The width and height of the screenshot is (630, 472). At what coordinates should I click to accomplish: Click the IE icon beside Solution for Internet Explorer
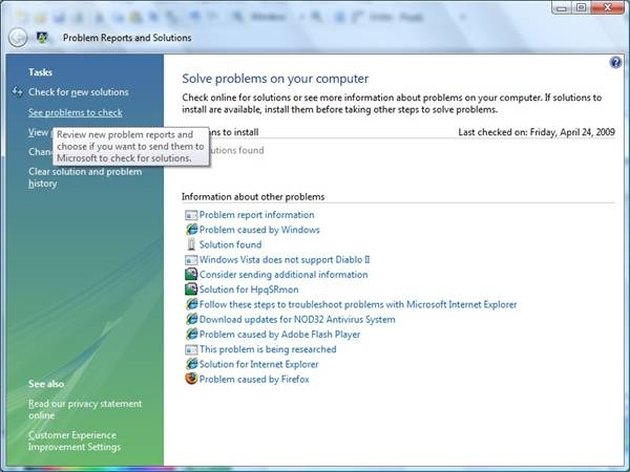point(191,364)
